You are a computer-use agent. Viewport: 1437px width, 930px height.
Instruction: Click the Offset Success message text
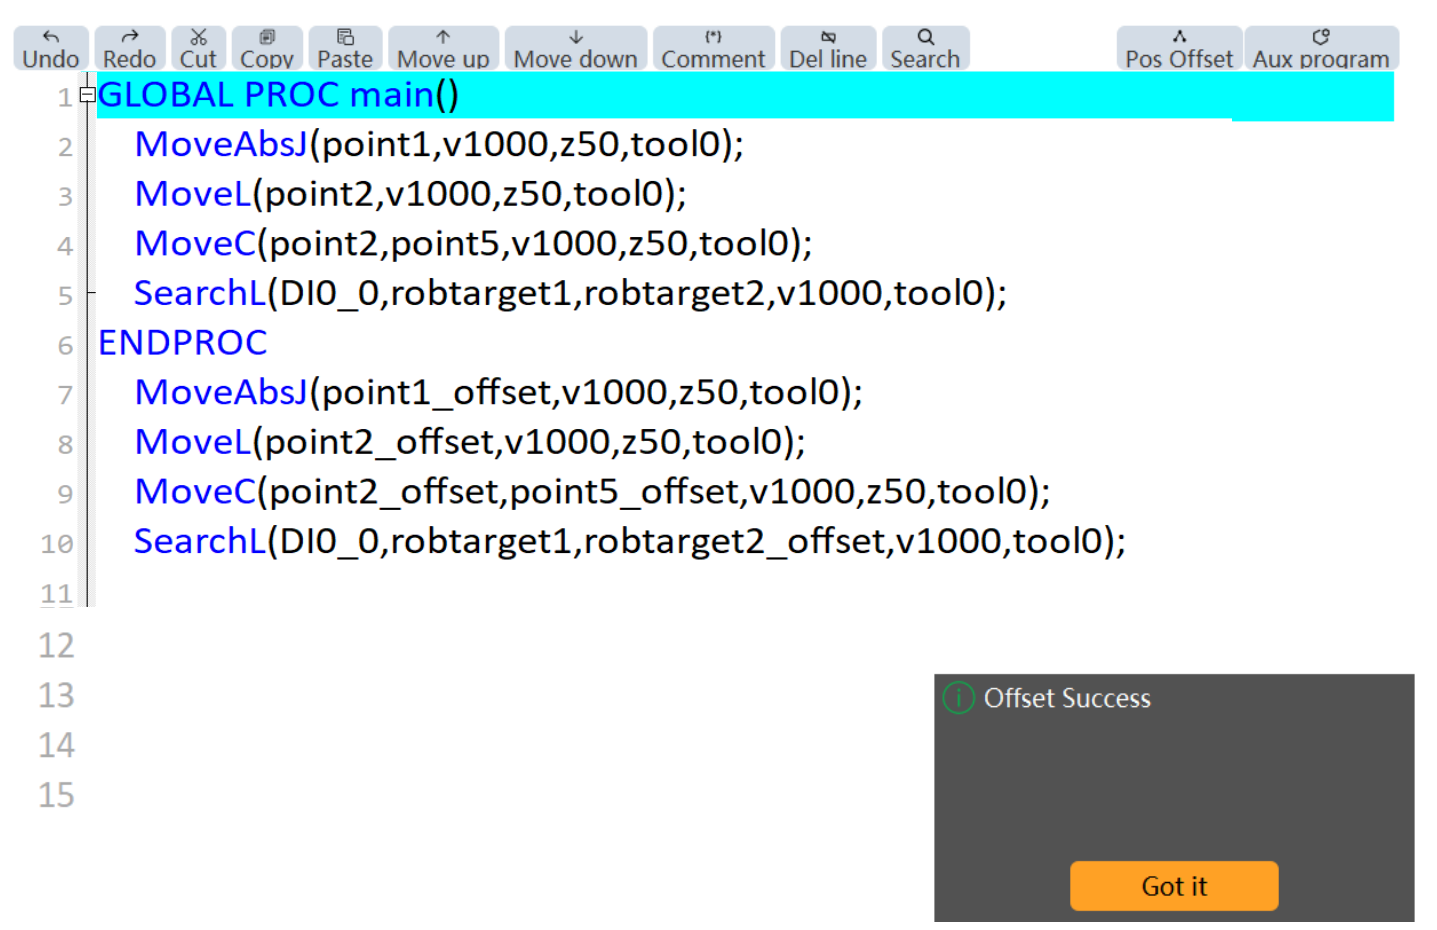tap(1067, 698)
